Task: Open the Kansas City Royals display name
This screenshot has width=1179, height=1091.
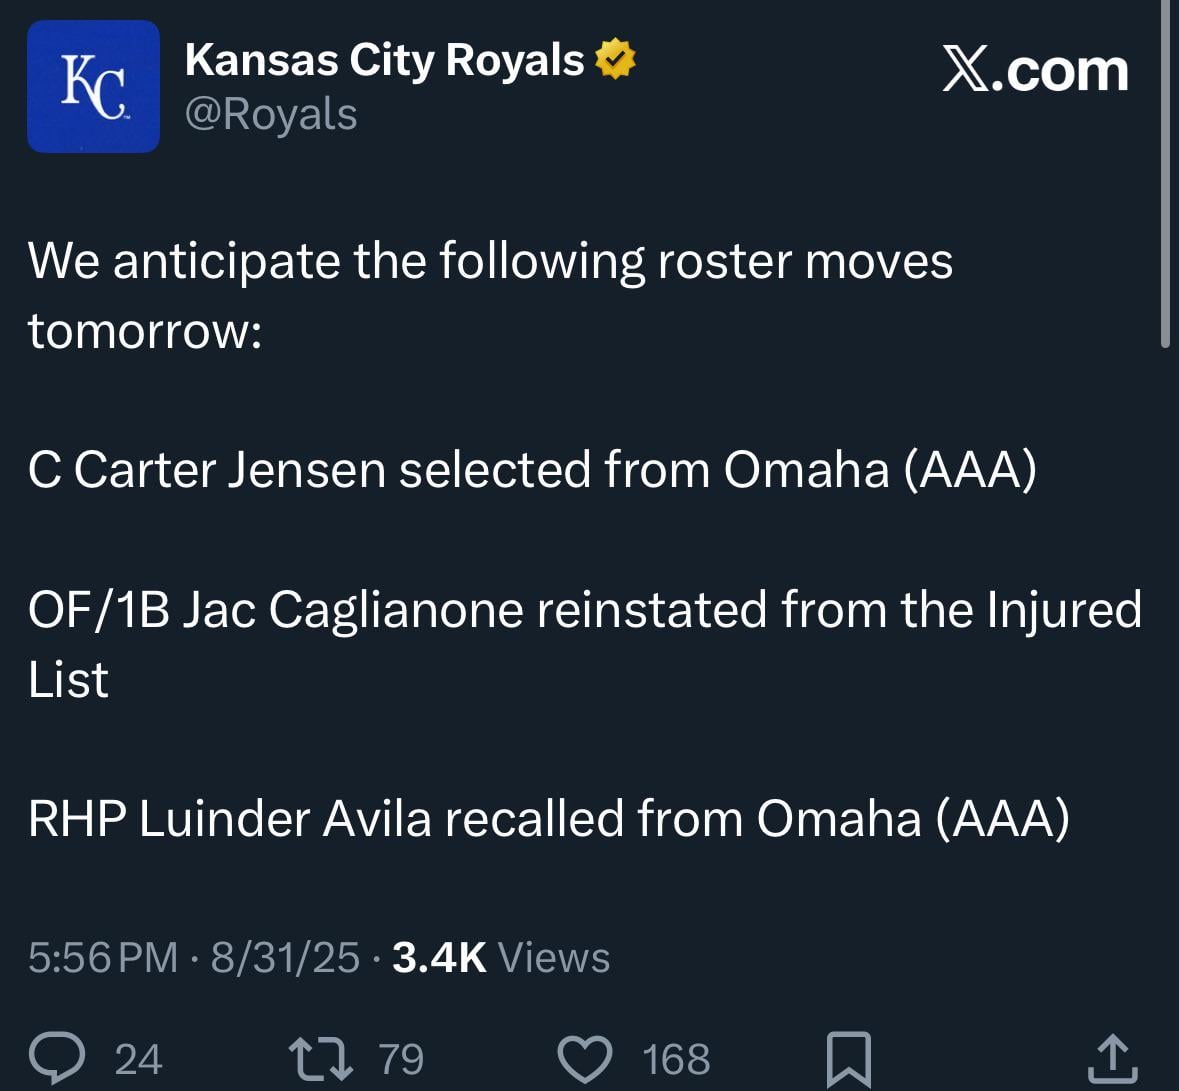Action: point(384,60)
